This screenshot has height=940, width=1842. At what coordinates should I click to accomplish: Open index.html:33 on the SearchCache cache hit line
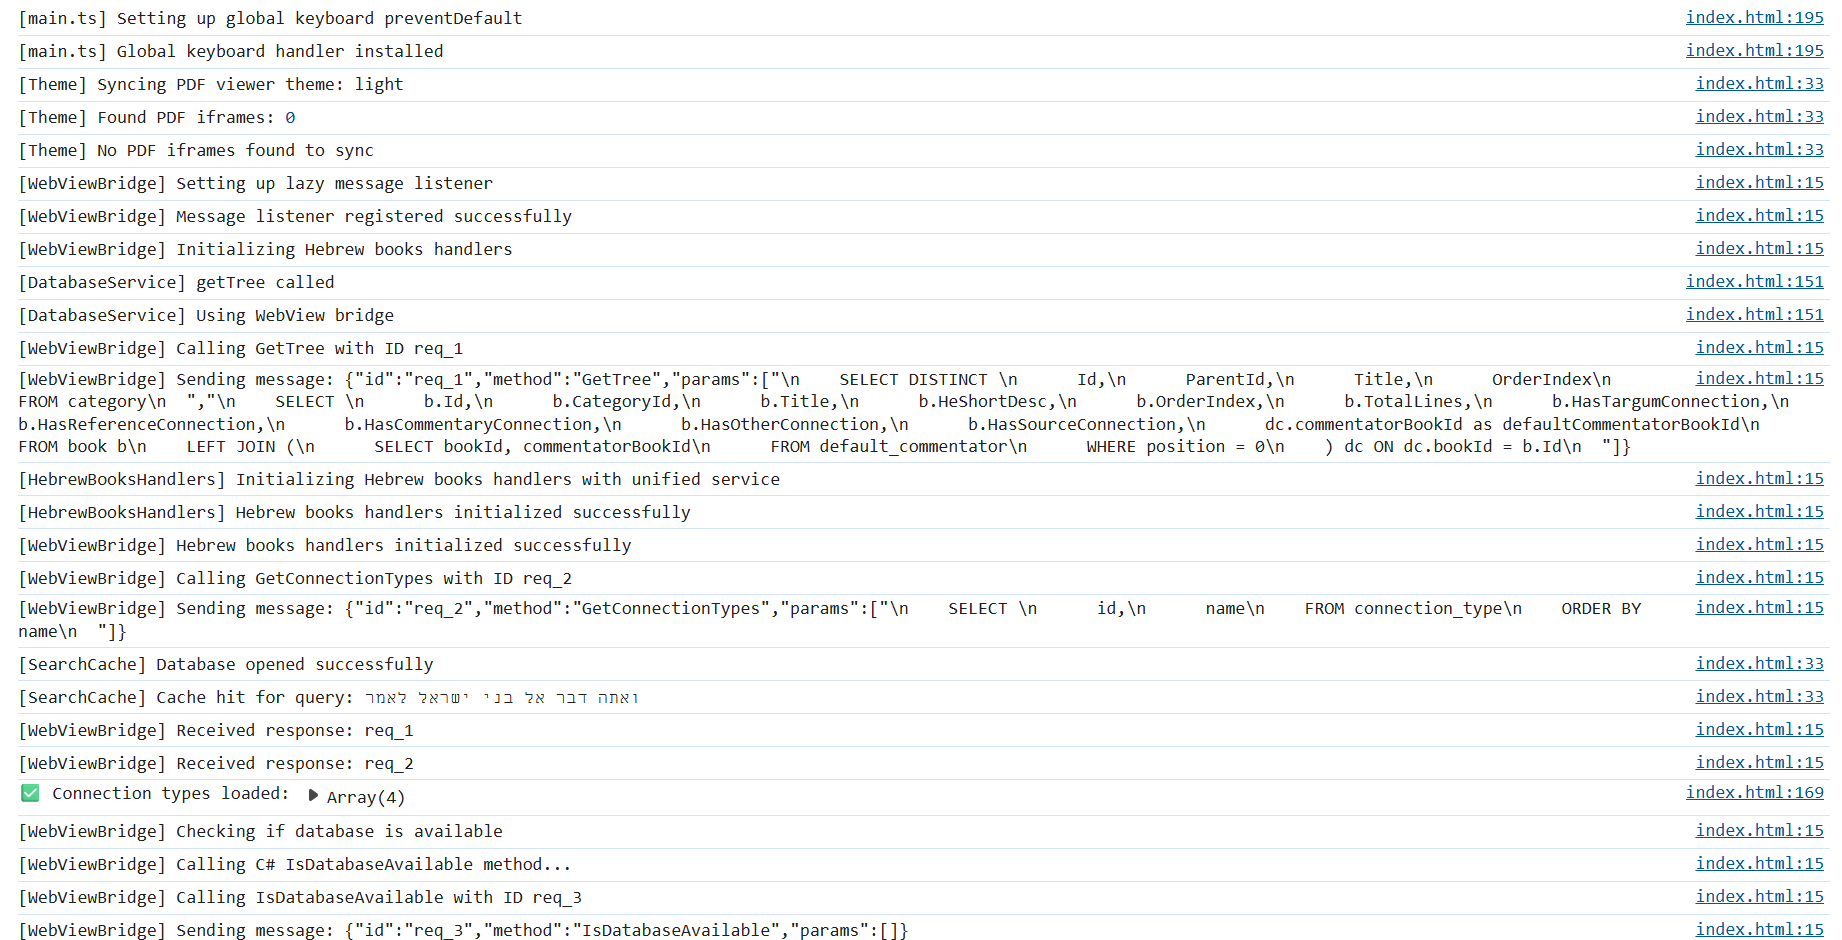pos(1759,695)
